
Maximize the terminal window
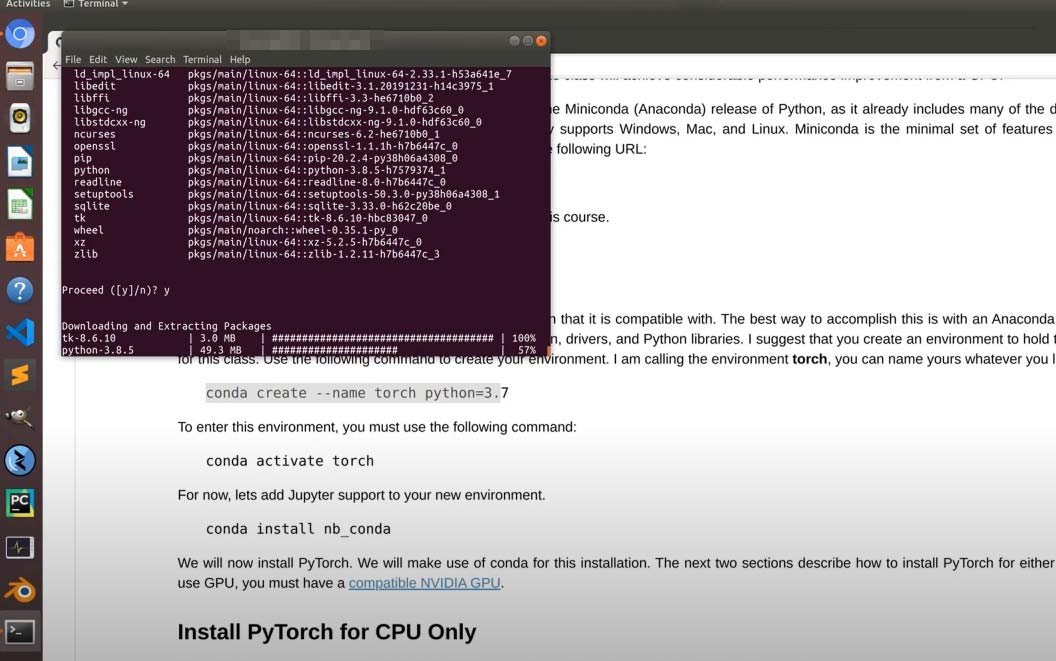tap(528, 40)
